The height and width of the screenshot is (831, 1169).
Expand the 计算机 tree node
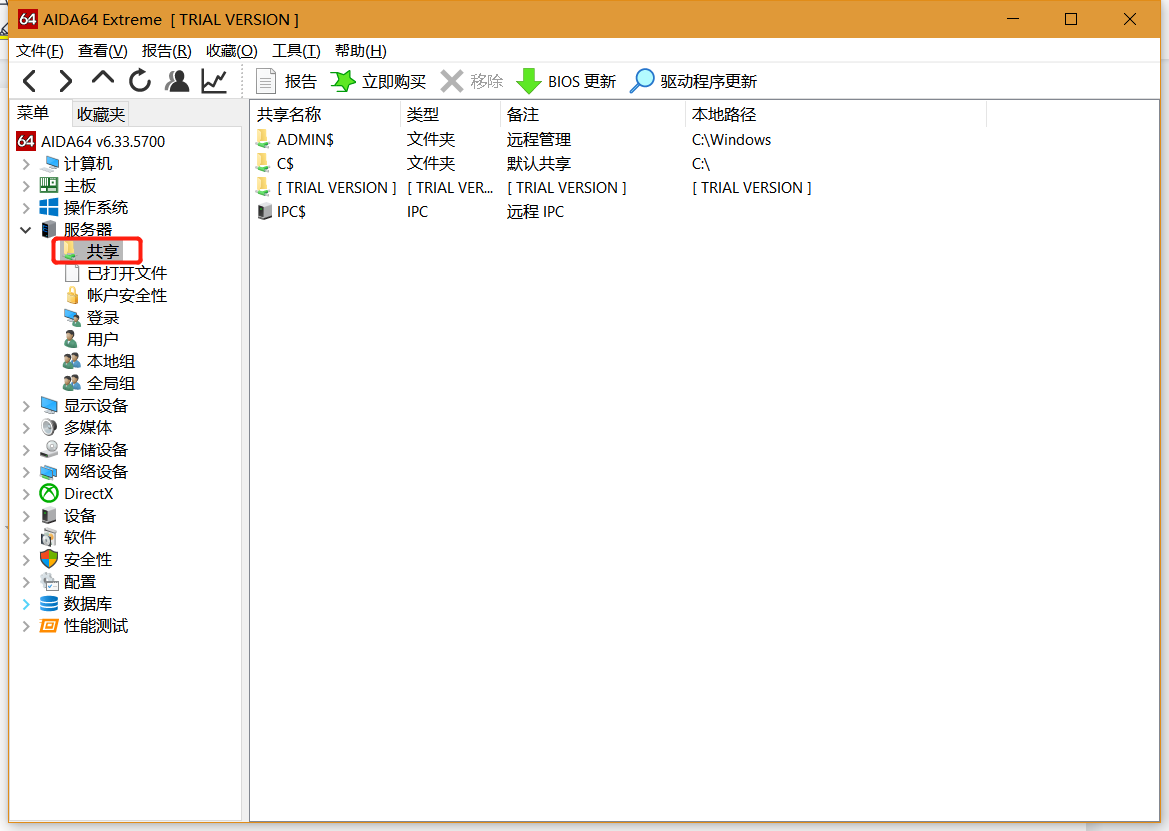point(26,164)
